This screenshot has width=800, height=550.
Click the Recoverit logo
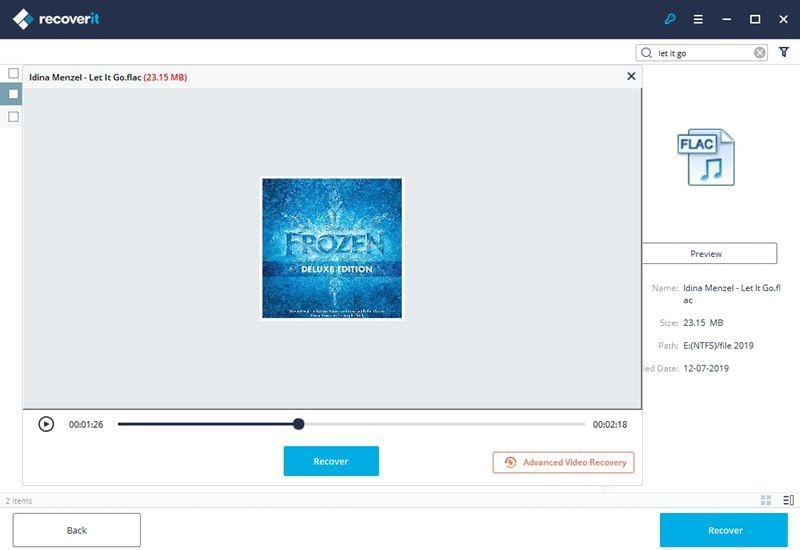click(x=56, y=19)
